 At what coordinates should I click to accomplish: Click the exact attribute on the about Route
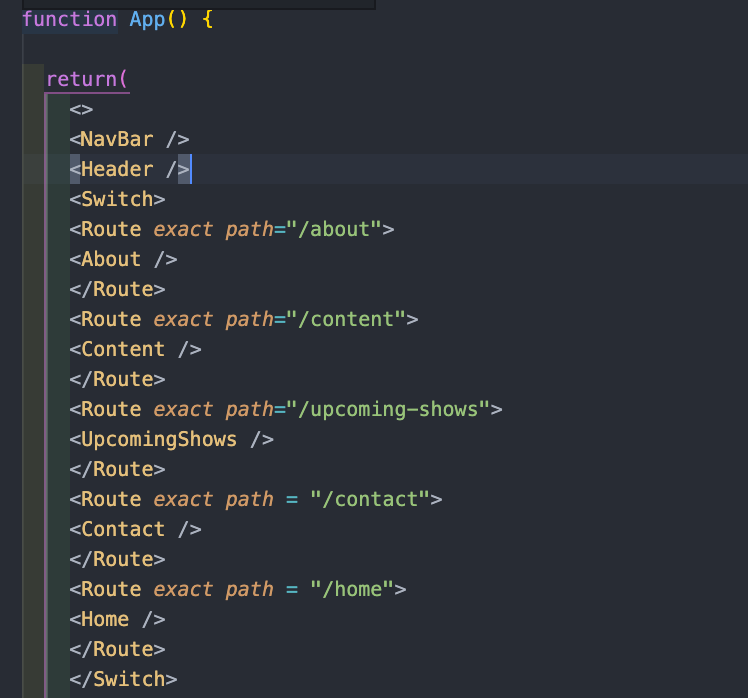pyautogui.click(x=183, y=229)
